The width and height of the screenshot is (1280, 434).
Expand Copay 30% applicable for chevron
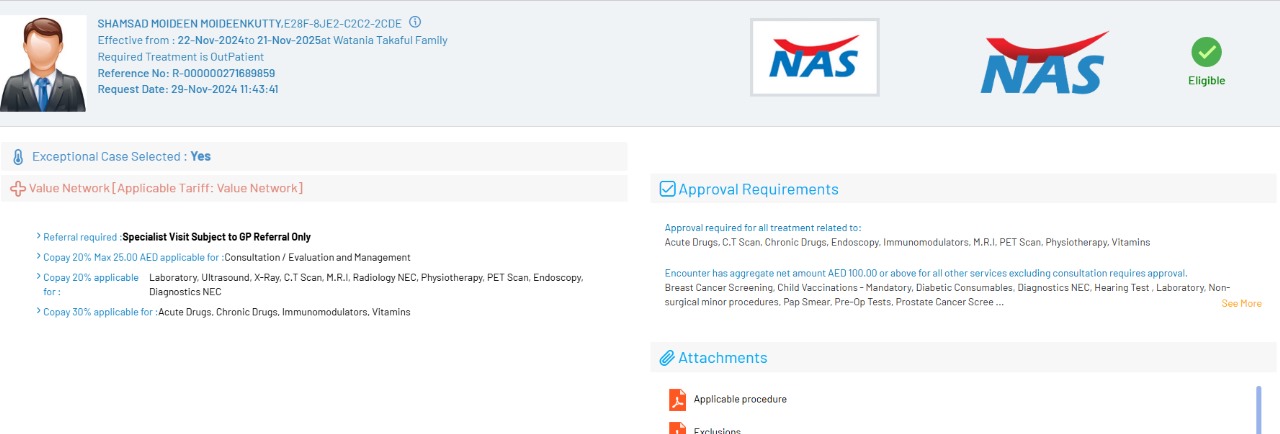39,311
